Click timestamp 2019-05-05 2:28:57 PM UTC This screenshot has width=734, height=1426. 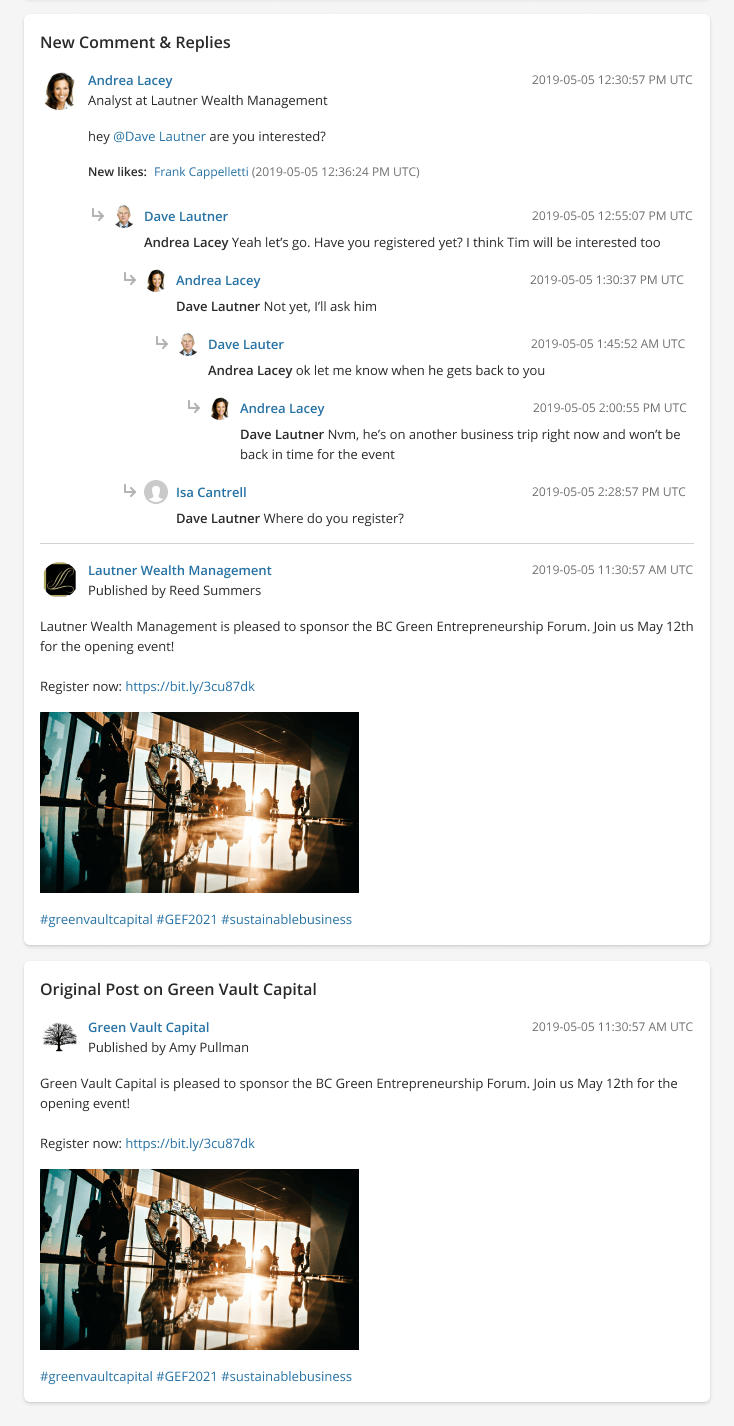(x=608, y=492)
